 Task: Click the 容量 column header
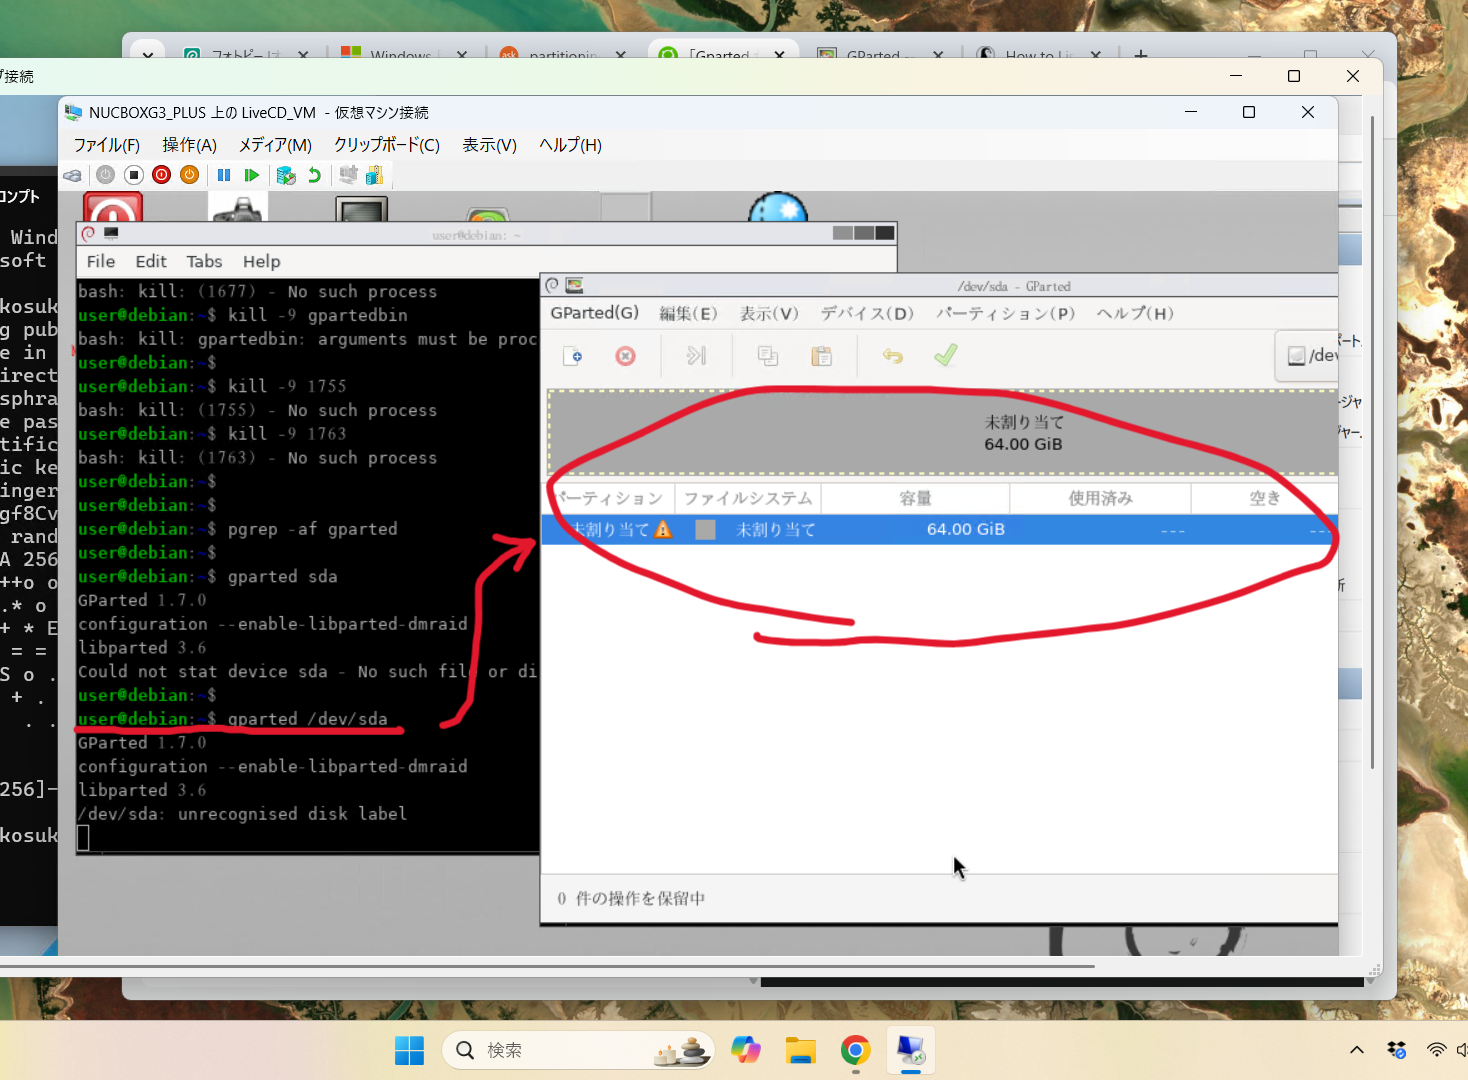pos(915,498)
